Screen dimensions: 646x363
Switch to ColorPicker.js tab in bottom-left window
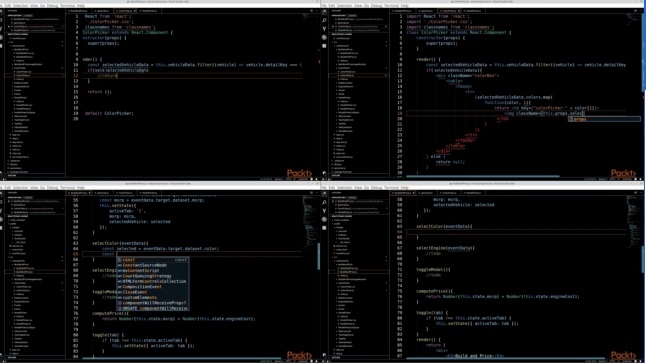point(124,193)
